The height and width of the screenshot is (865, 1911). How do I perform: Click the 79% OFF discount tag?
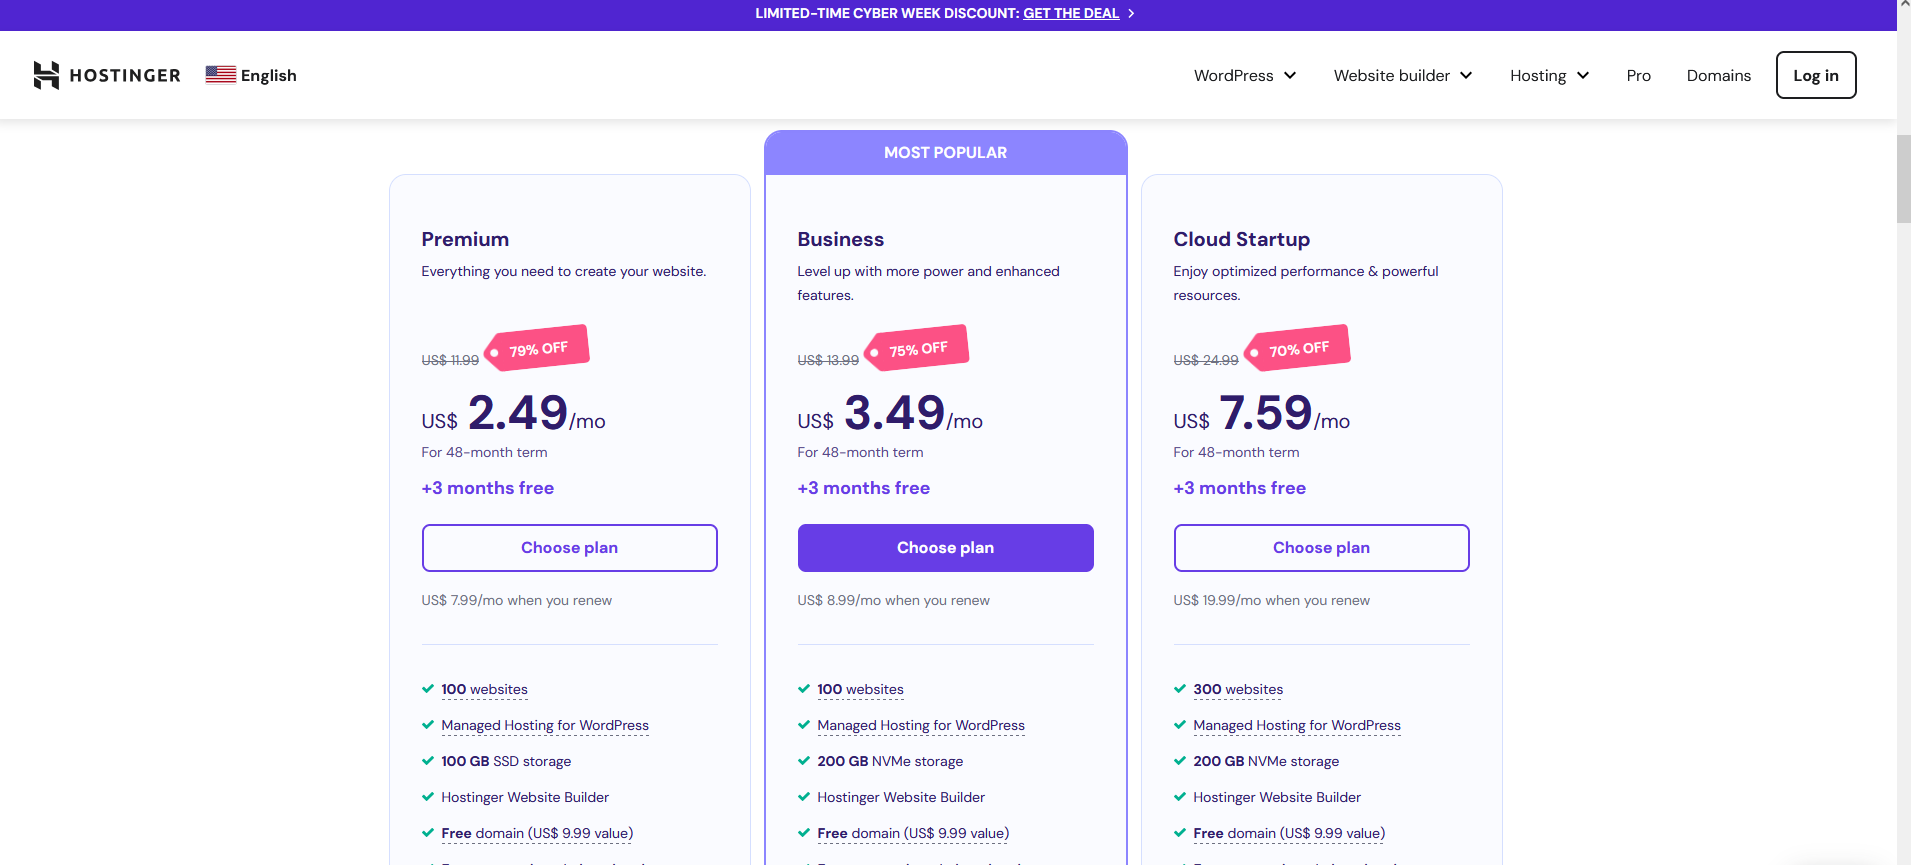click(x=538, y=349)
